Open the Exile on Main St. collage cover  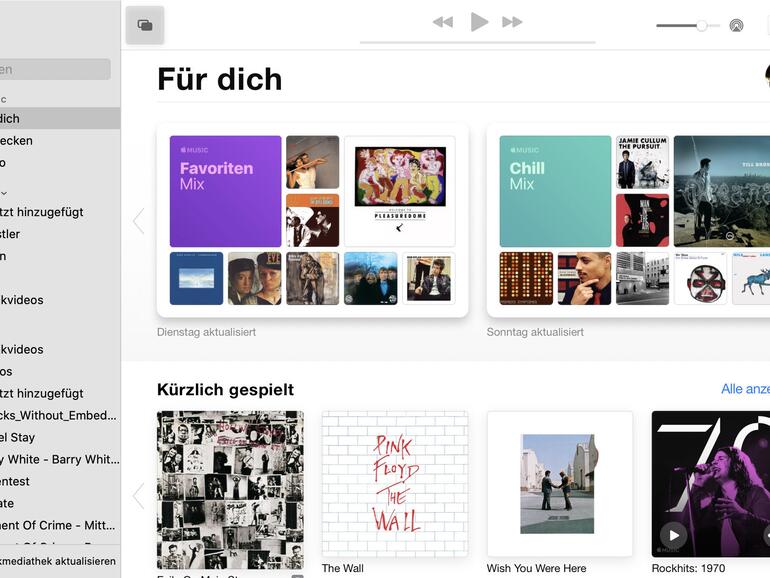[x=230, y=490]
